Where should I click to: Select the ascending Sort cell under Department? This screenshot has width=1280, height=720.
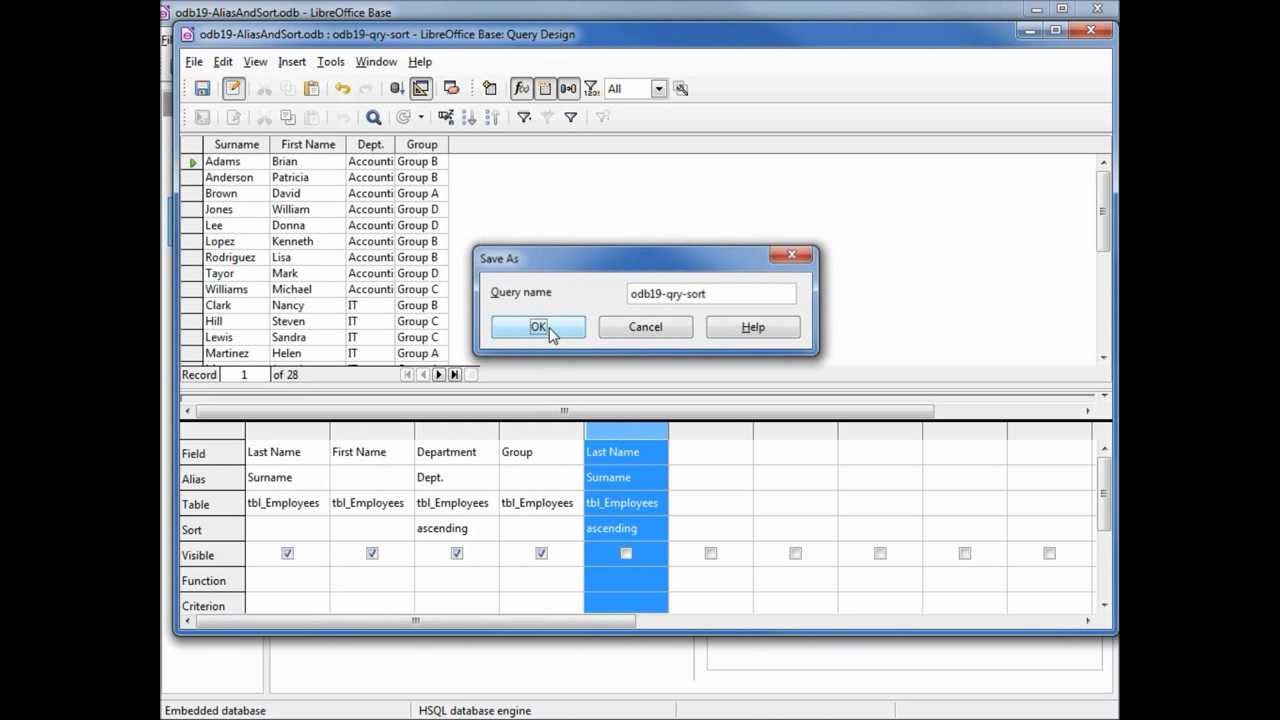click(x=456, y=528)
